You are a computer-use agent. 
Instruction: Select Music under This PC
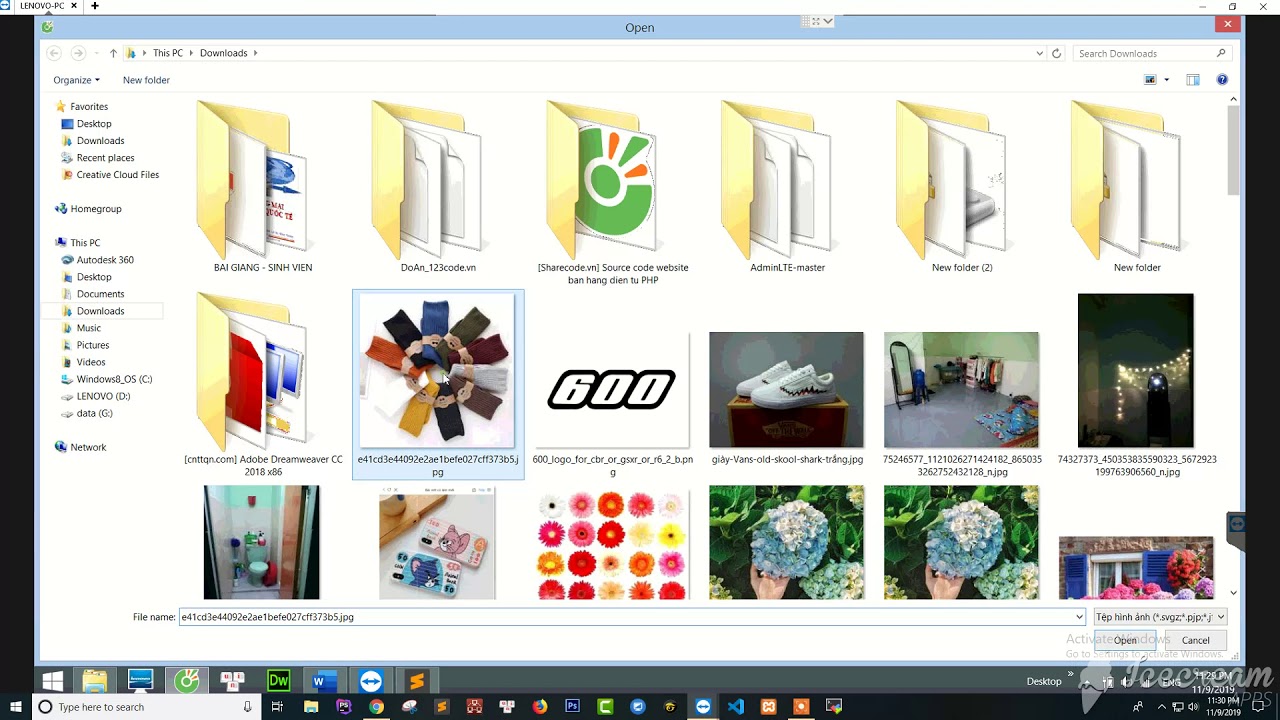(89, 328)
